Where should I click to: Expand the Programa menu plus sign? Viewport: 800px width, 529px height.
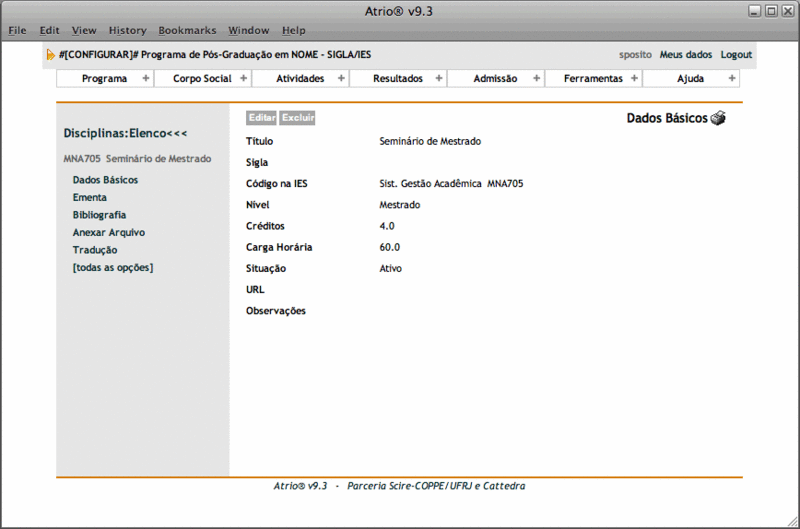pyautogui.click(x=145, y=78)
